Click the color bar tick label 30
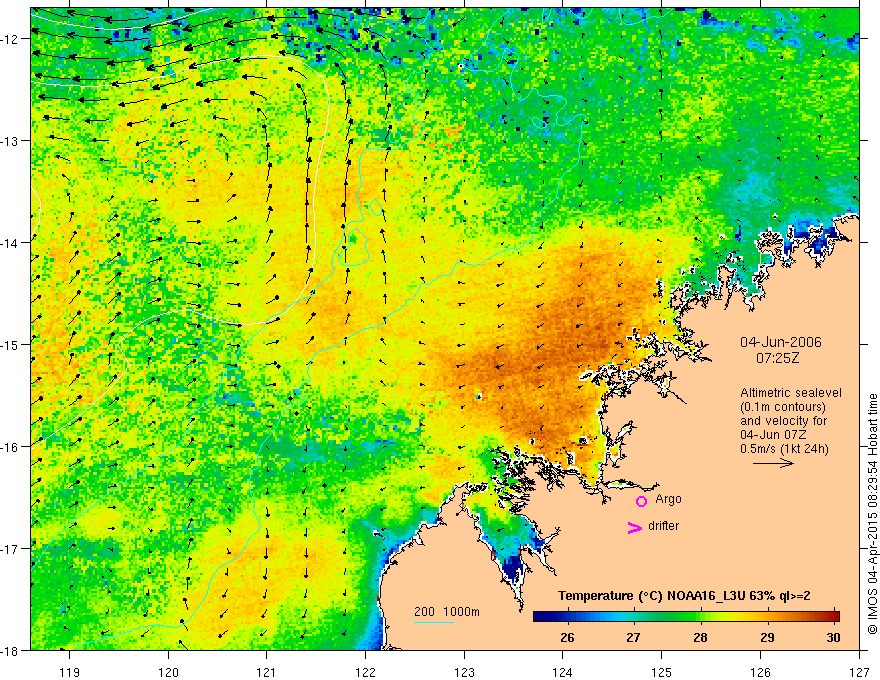This screenshot has width=880, height=680. (833, 637)
